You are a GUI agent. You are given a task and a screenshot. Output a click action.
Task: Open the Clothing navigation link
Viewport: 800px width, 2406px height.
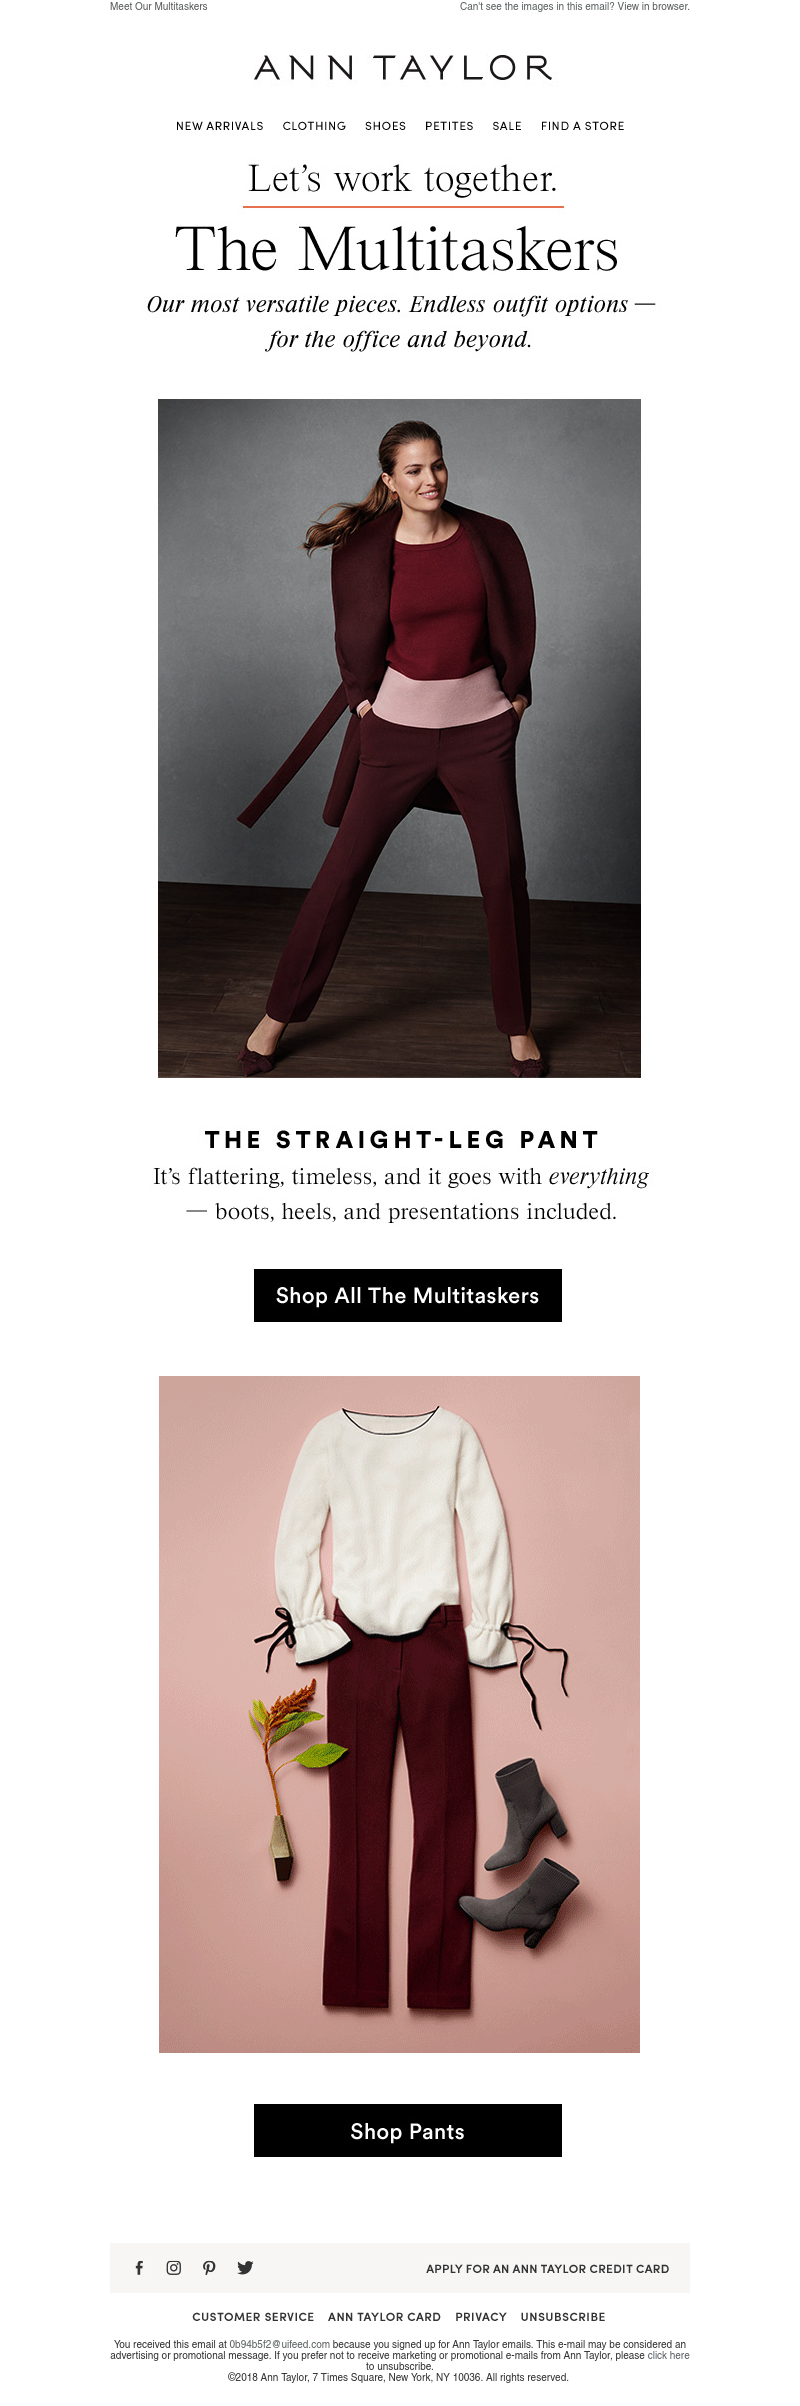(x=314, y=126)
